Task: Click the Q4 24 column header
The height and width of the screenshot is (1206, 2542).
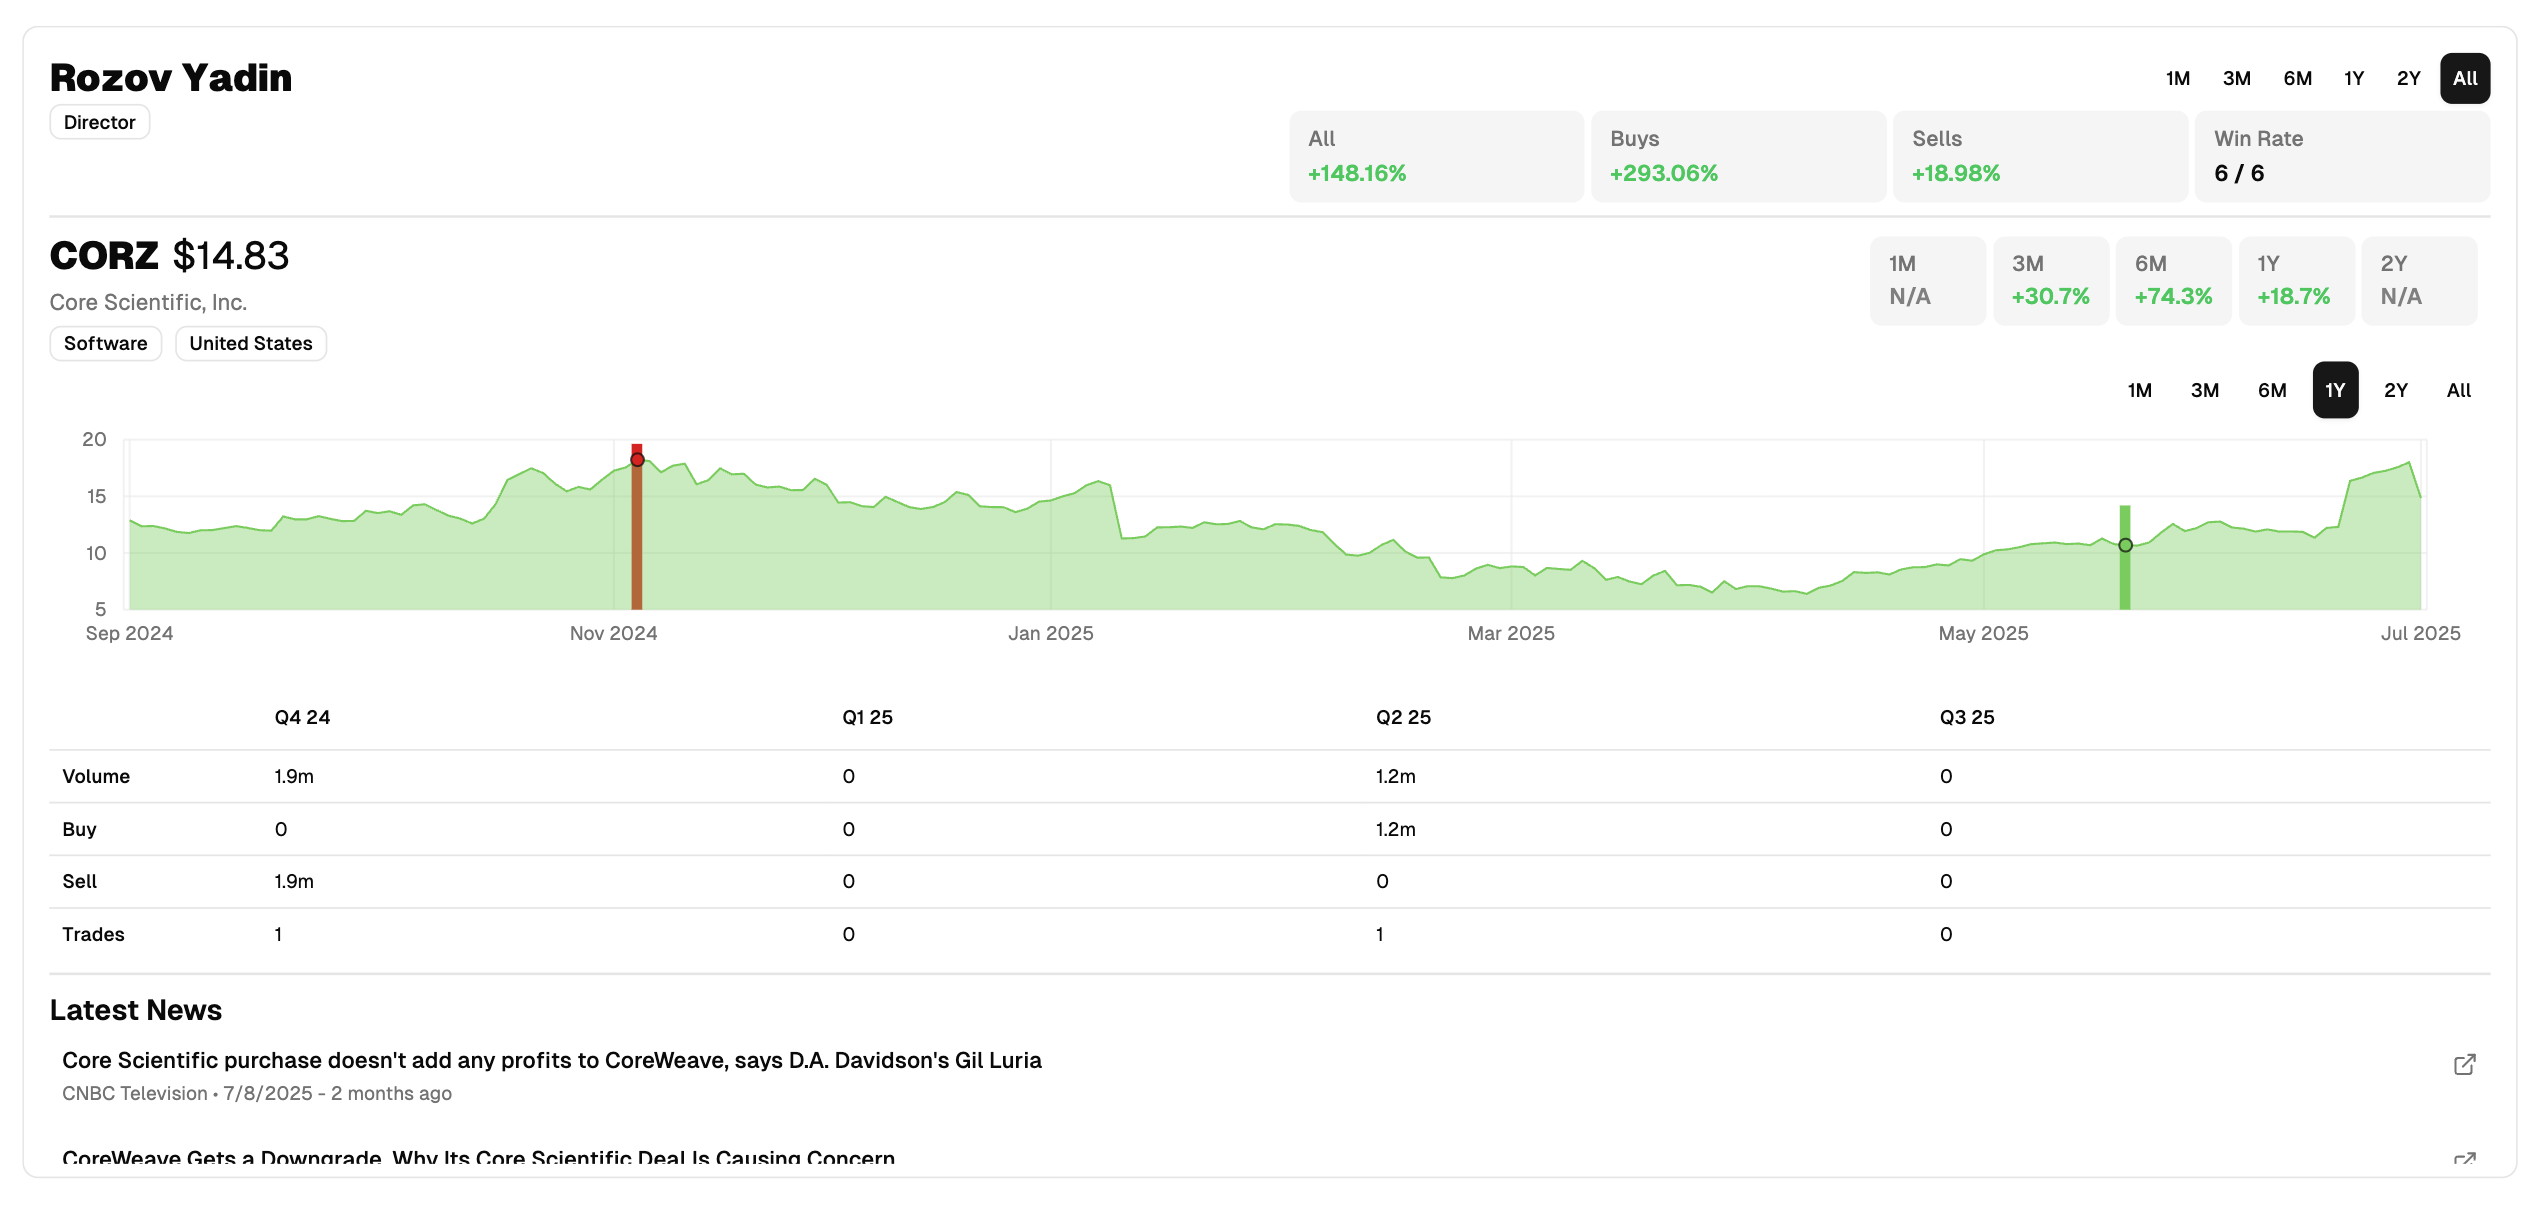Action: pyautogui.click(x=302, y=717)
